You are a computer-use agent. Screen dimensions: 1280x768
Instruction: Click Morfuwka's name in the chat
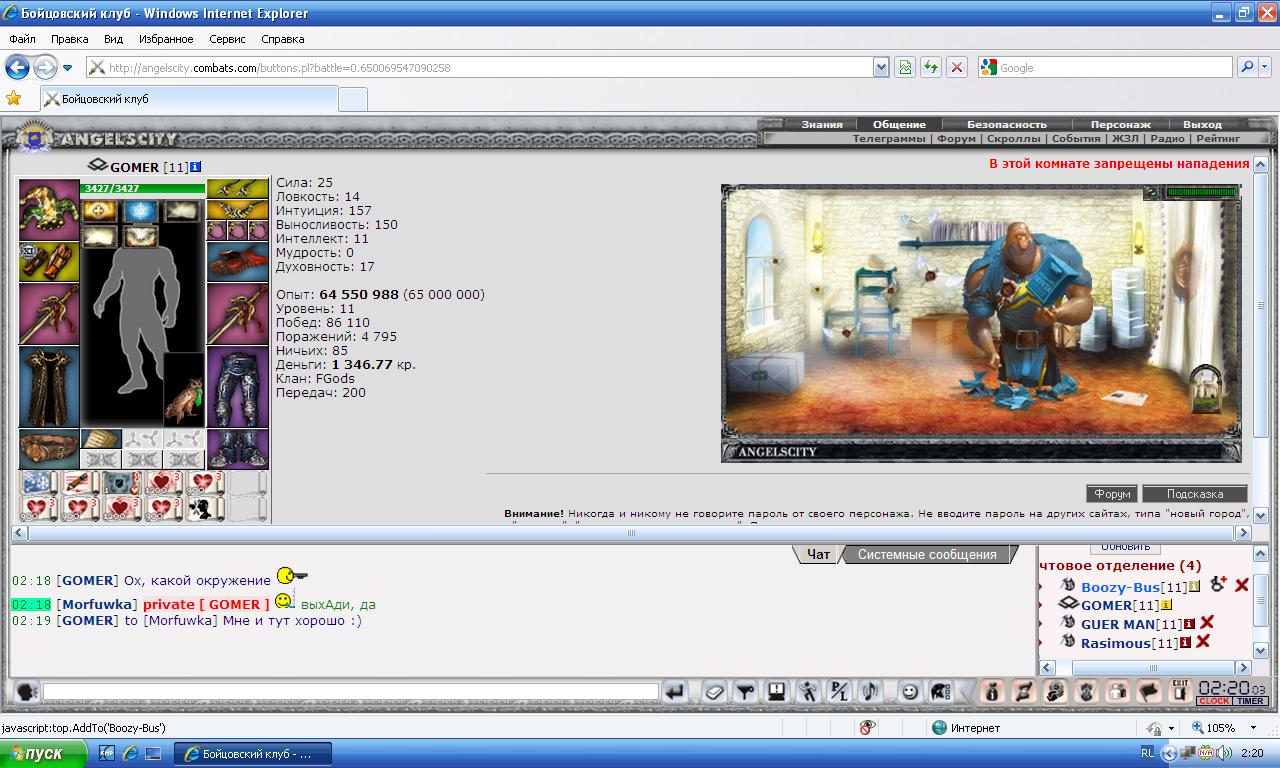click(97, 604)
